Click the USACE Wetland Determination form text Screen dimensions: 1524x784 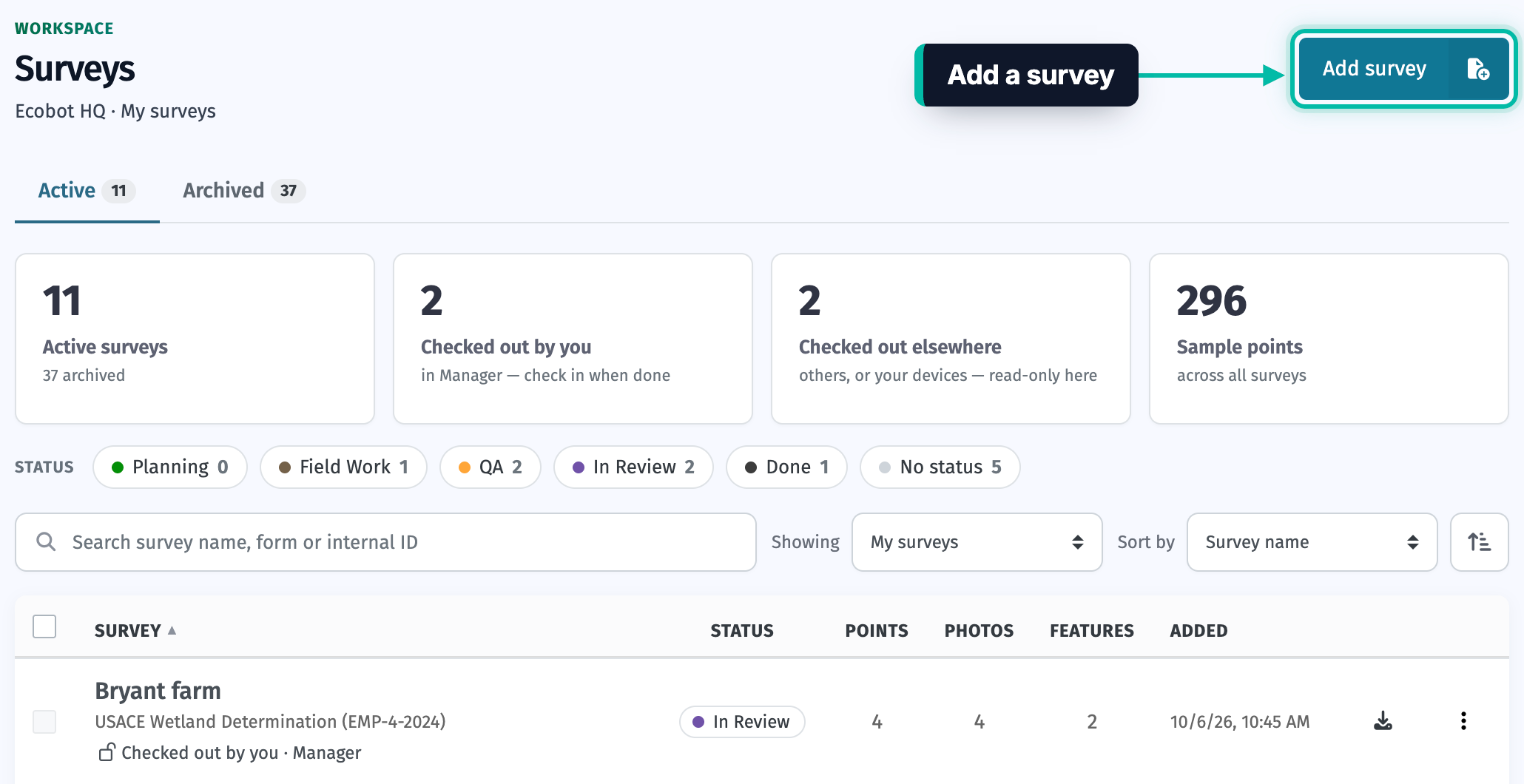(x=270, y=722)
